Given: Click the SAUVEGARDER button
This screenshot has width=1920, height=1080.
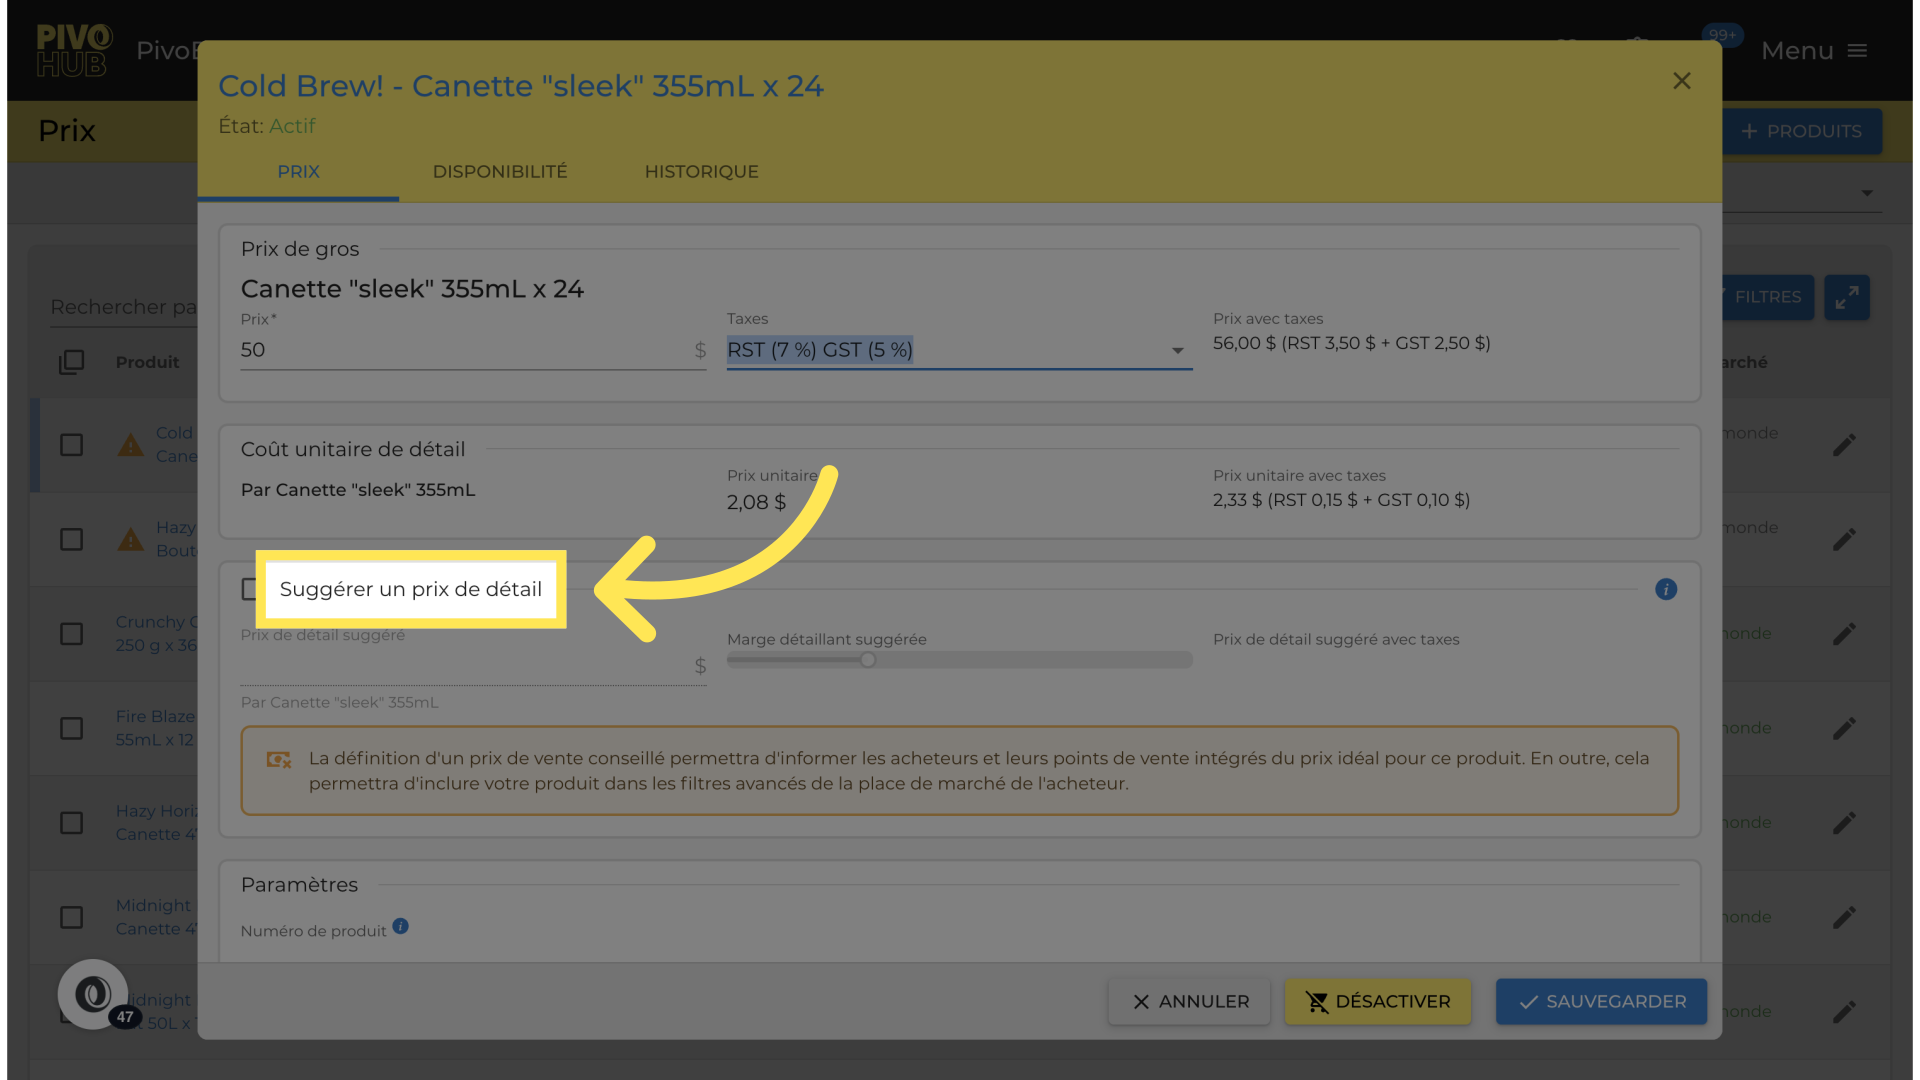Looking at the screenshot, I should 1600,1001.
